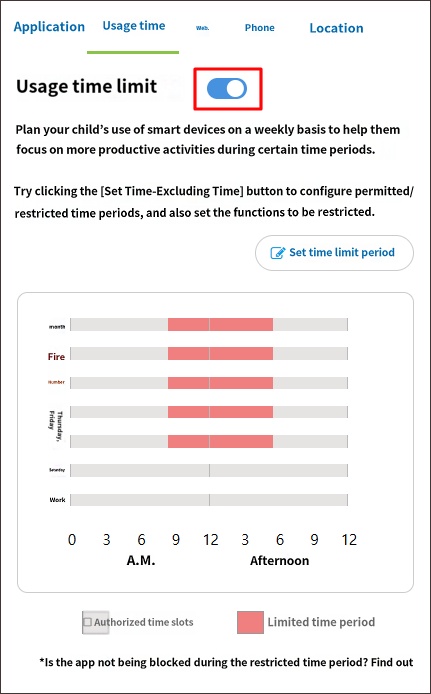Click Find out link about app blocking
The image size is (431, 694).
click(x=392, y=663)
